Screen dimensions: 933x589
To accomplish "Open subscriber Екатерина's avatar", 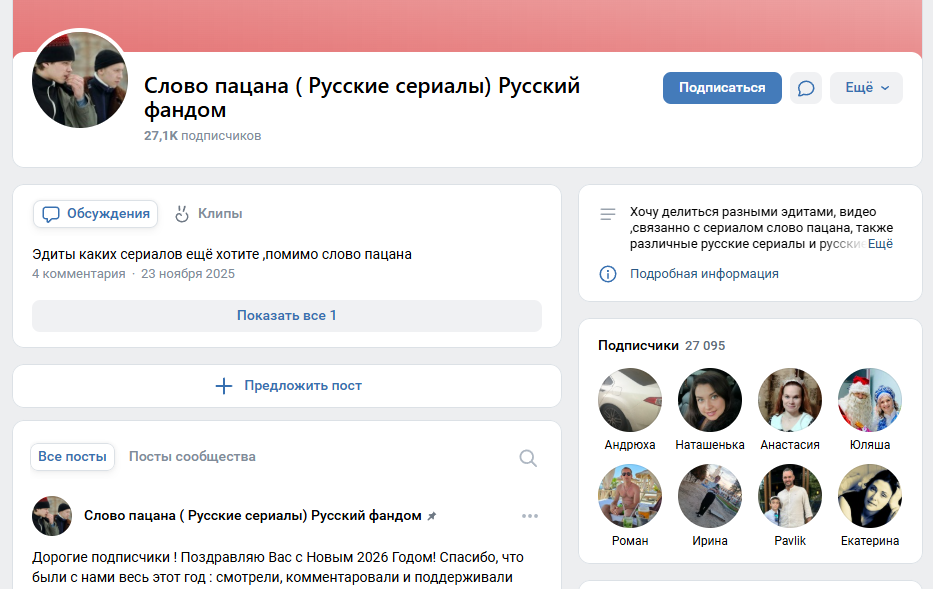I will pos(870,496).
